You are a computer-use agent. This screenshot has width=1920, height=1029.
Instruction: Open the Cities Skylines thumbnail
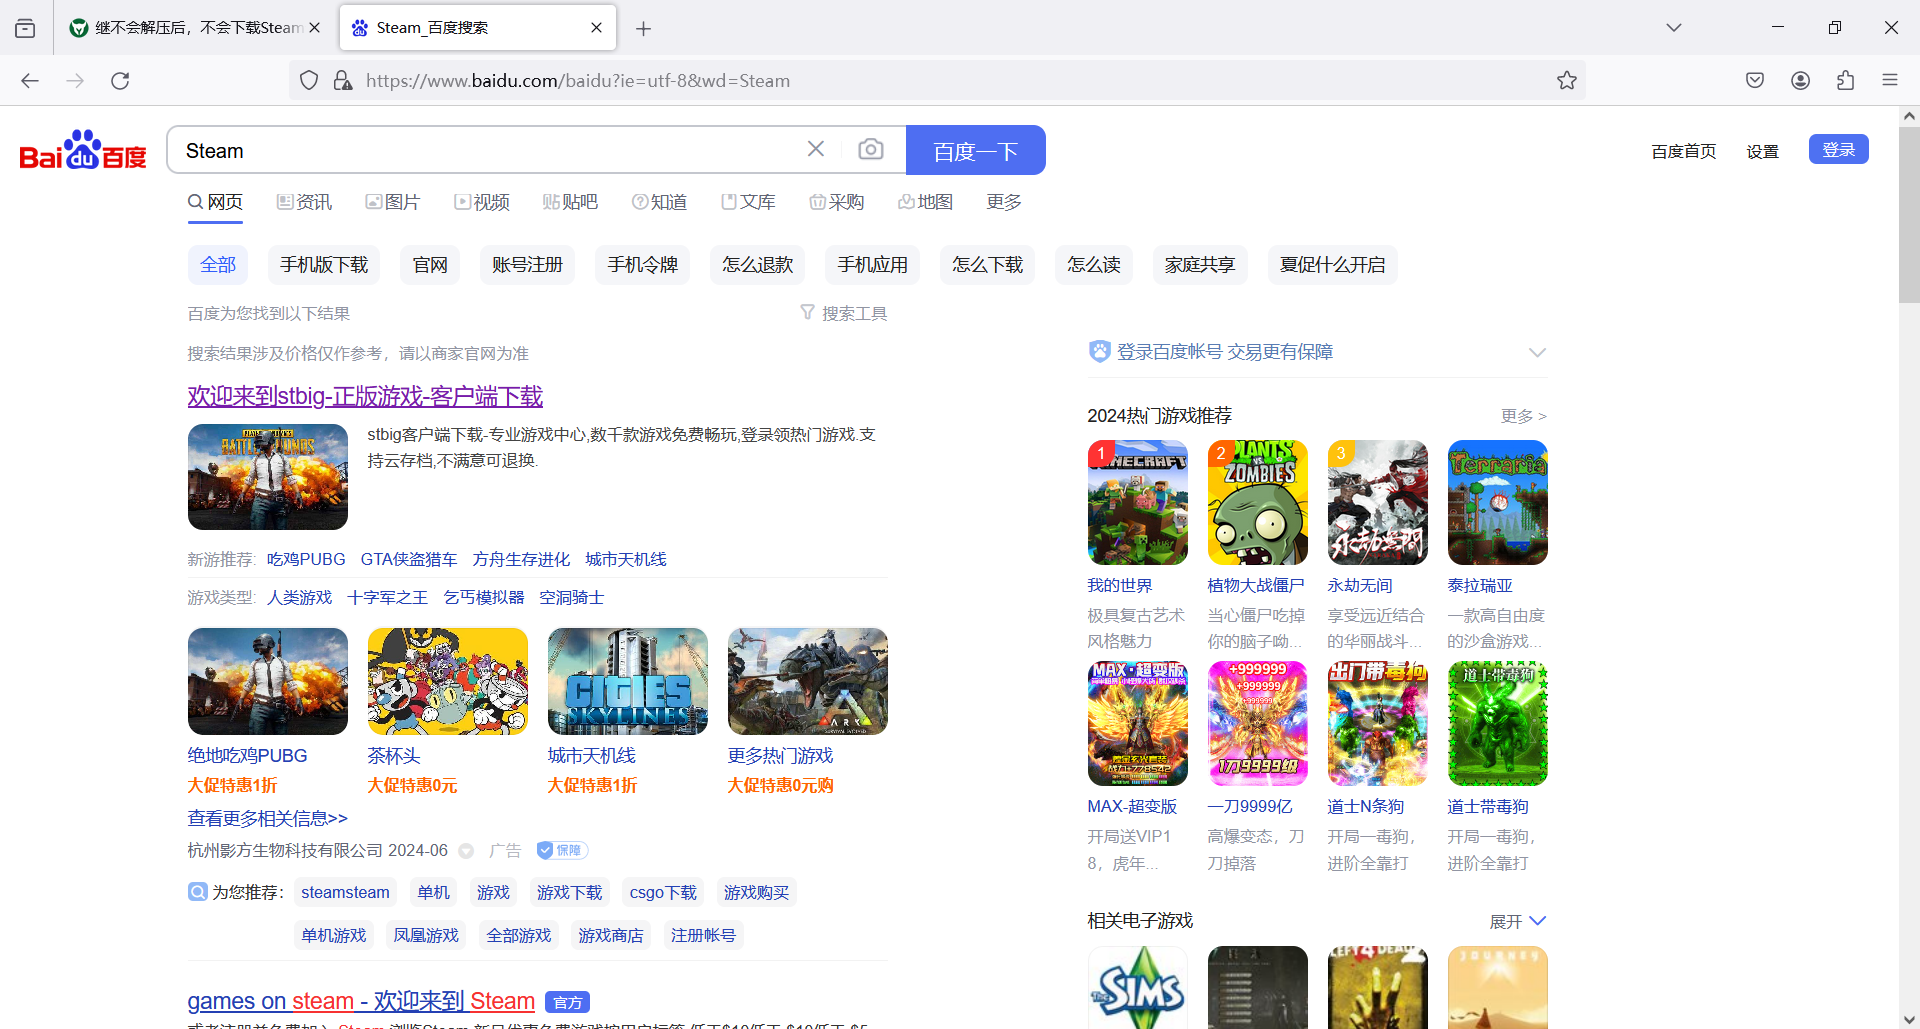point(628,681)
